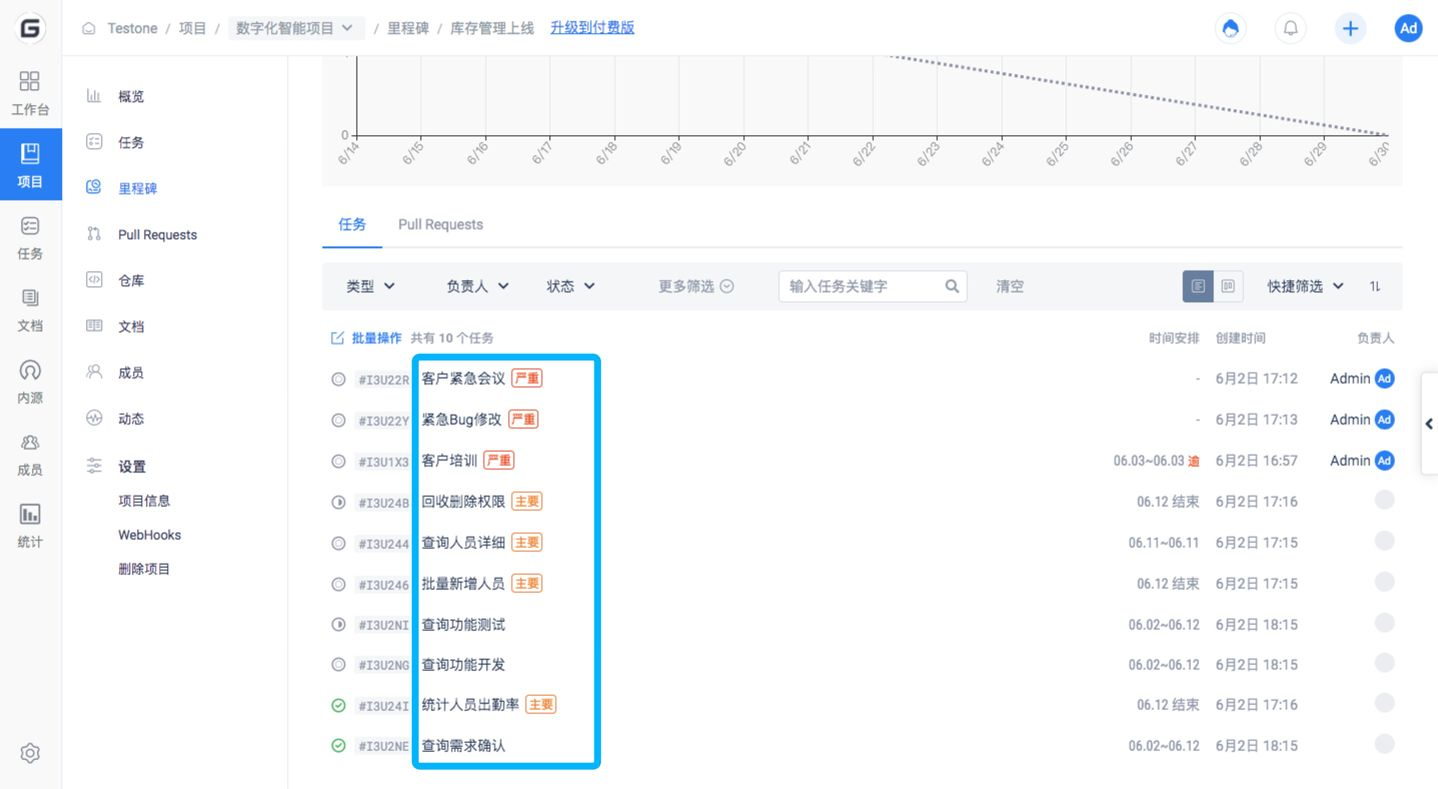The image size is (1438, 789).
Task: Toggle completed check of 查询需求确认 task
Action: (x=338, y=745)
